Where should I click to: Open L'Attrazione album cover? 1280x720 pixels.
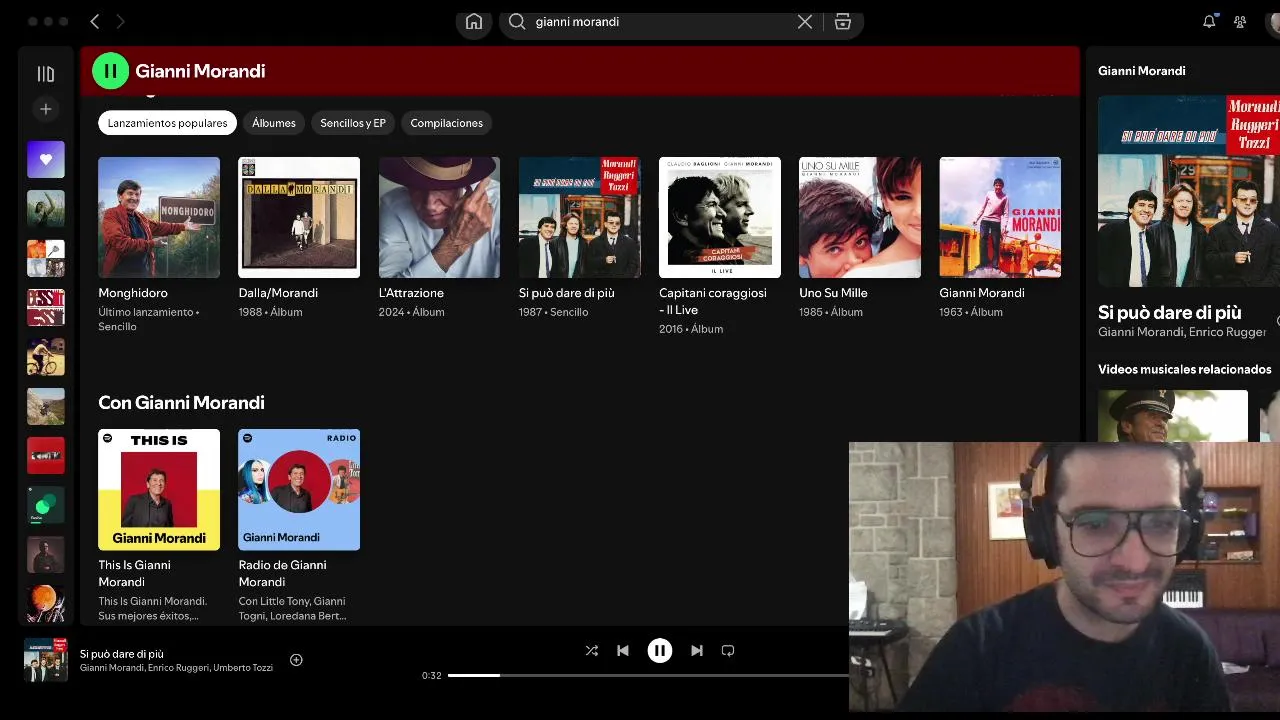pos(439,217)
